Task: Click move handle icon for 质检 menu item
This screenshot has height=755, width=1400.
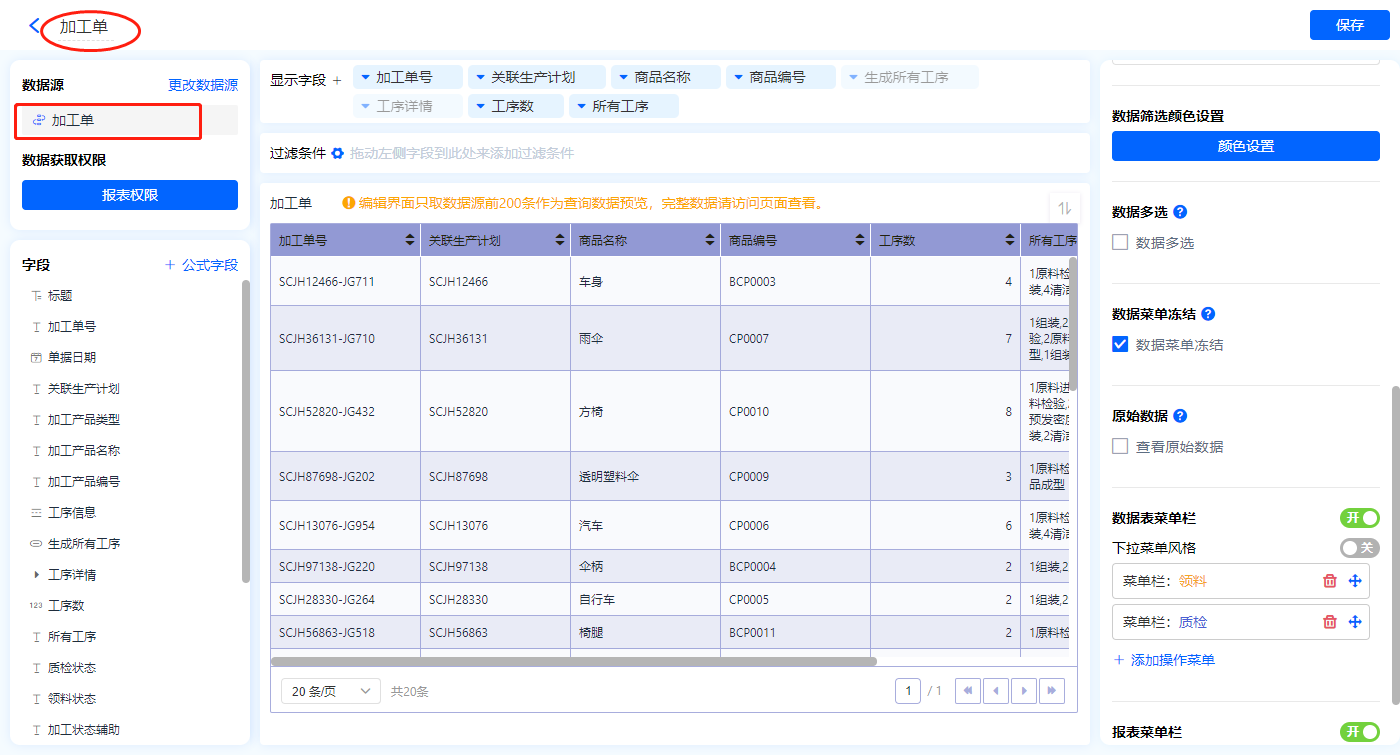Action: [x=1355, y=622]
